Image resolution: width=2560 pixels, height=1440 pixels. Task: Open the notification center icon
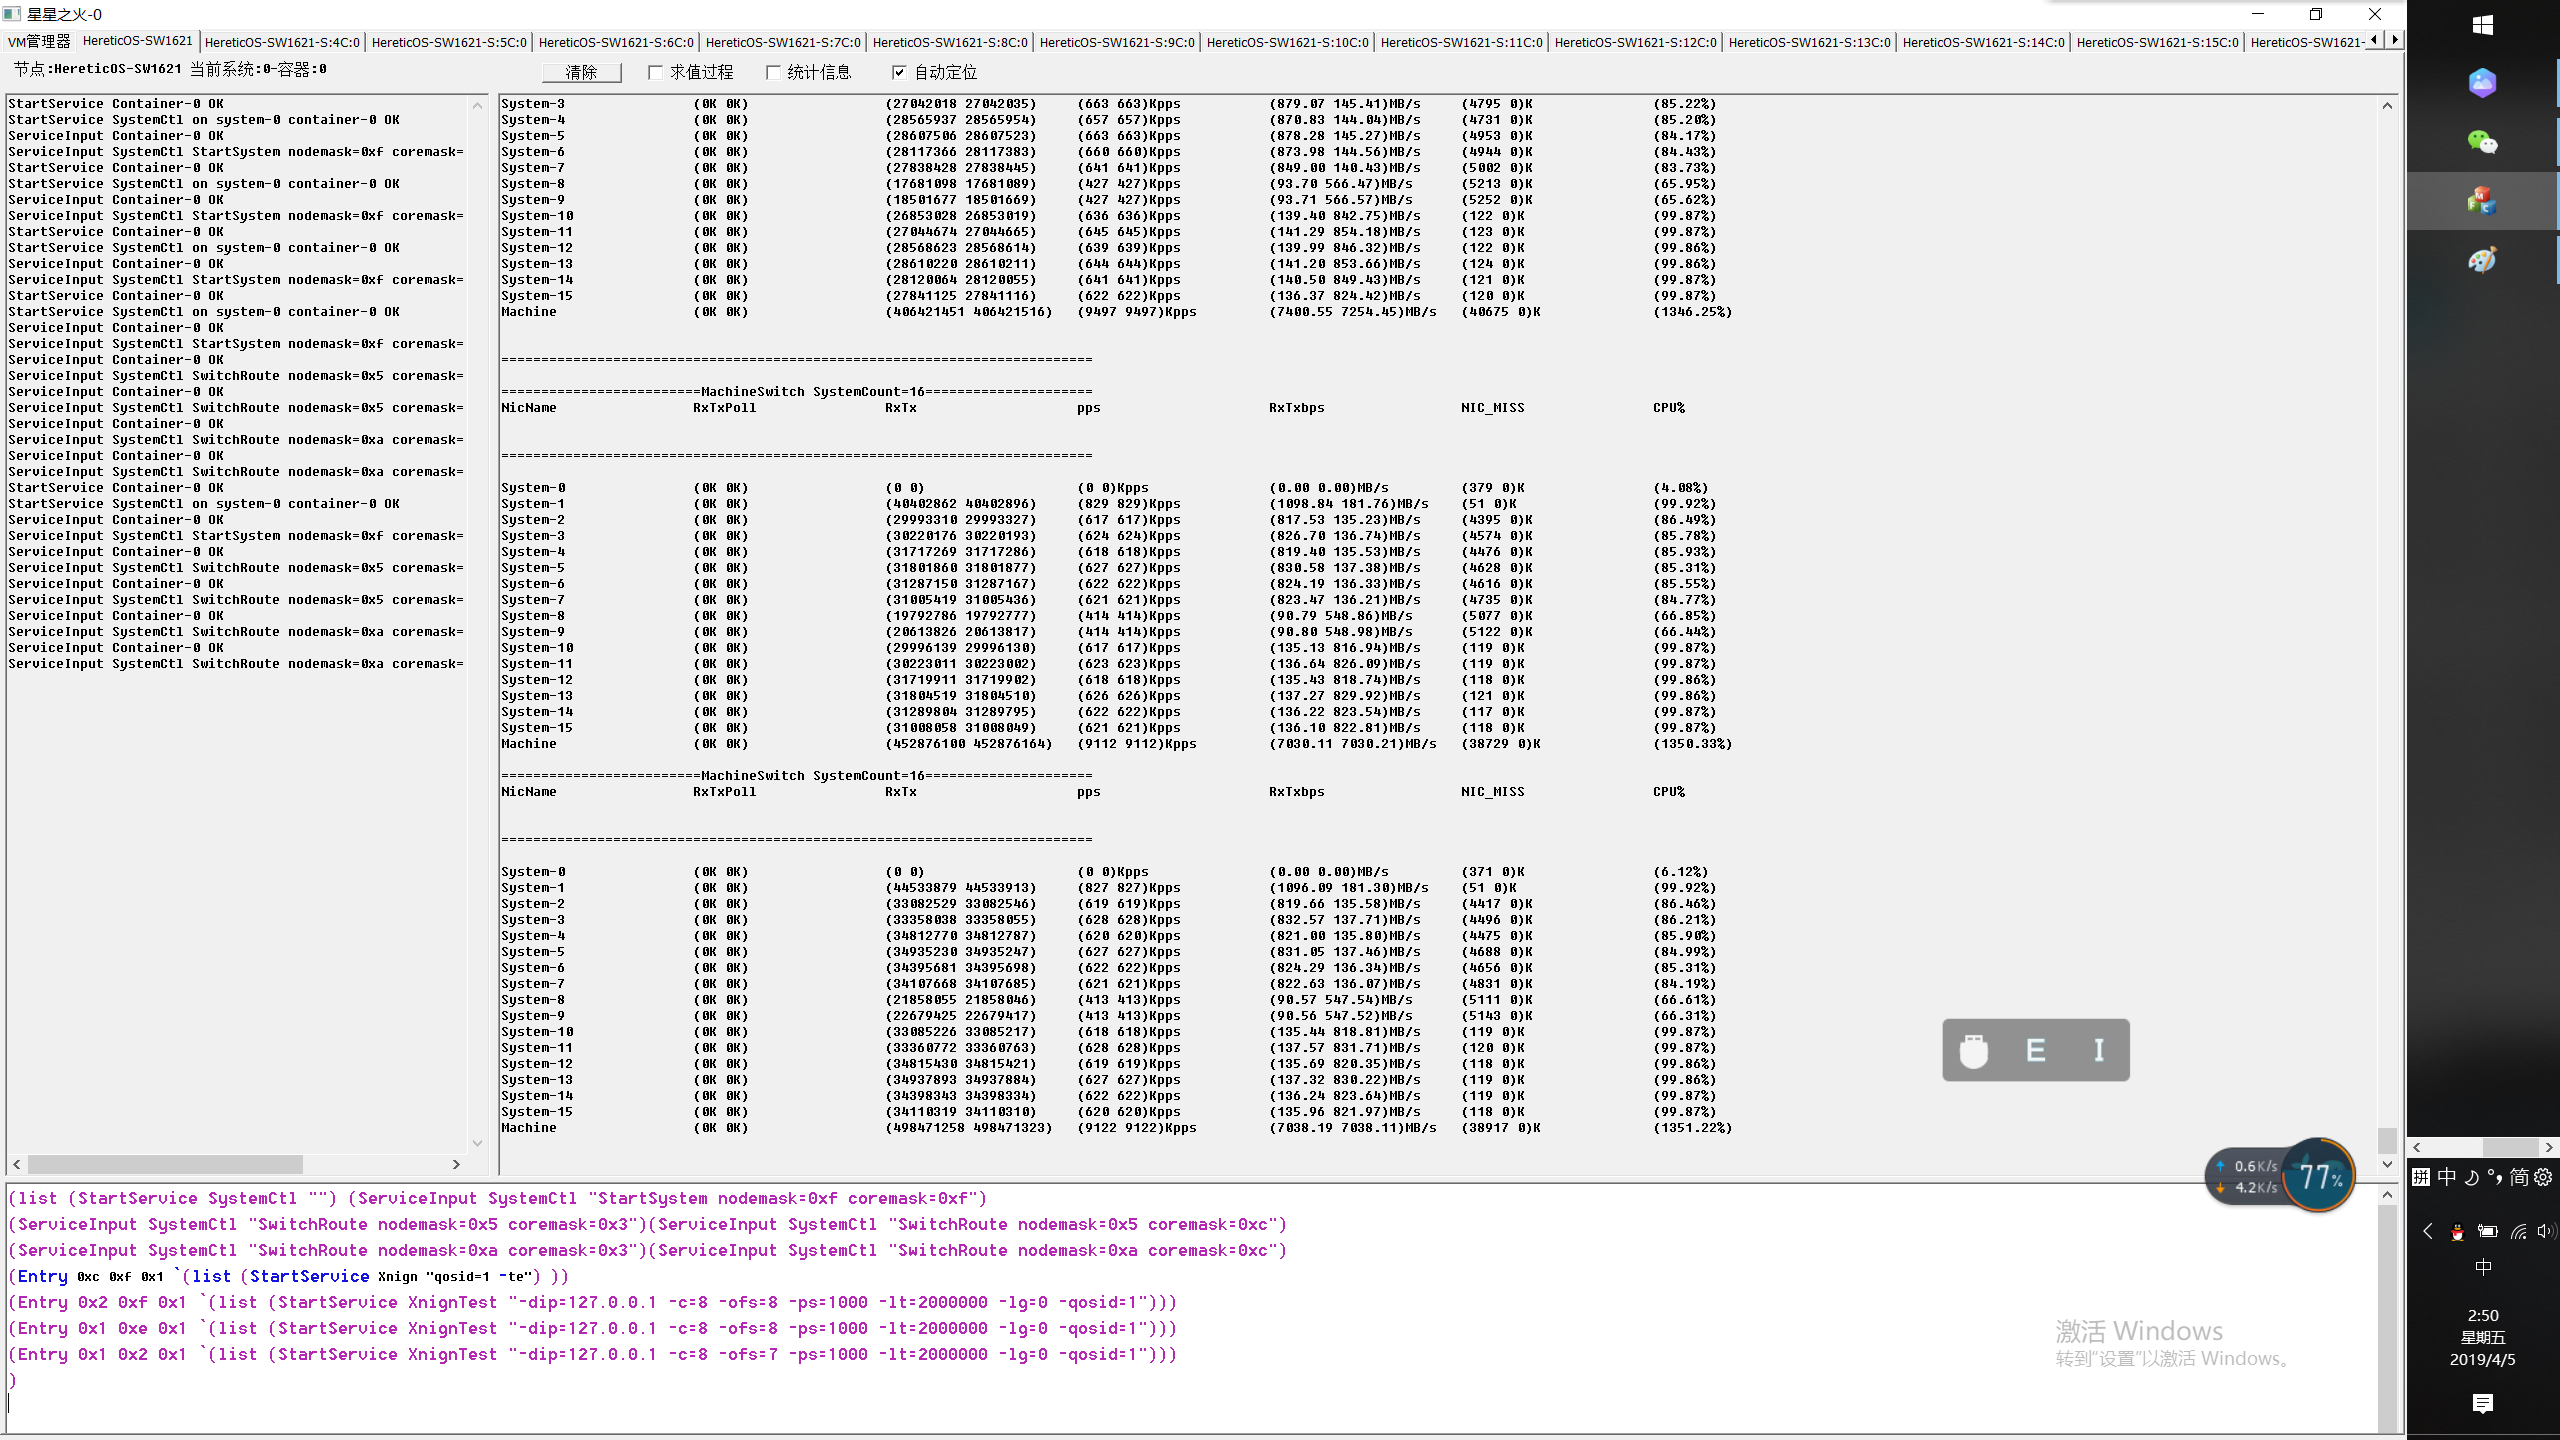pyautogui.click(x=2482, y=1404)
